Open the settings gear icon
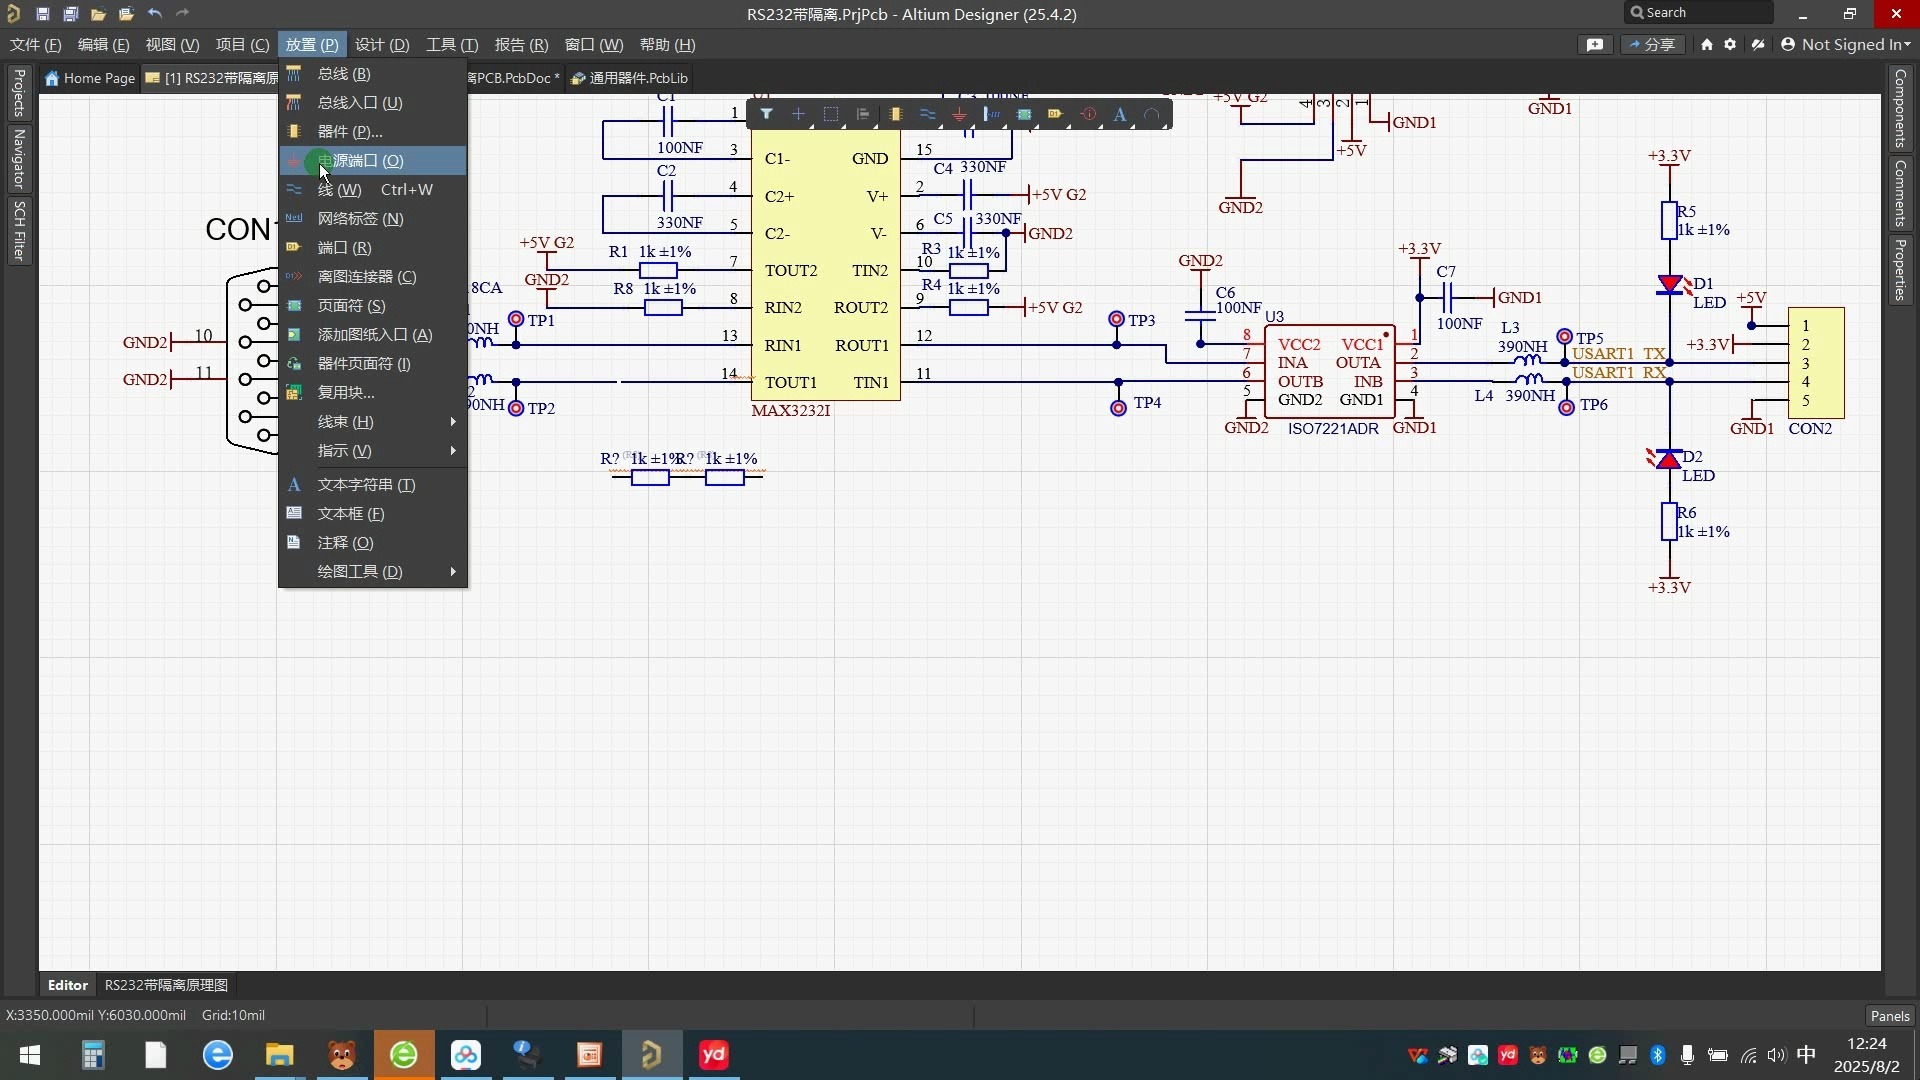 (x=1730, y=45)
